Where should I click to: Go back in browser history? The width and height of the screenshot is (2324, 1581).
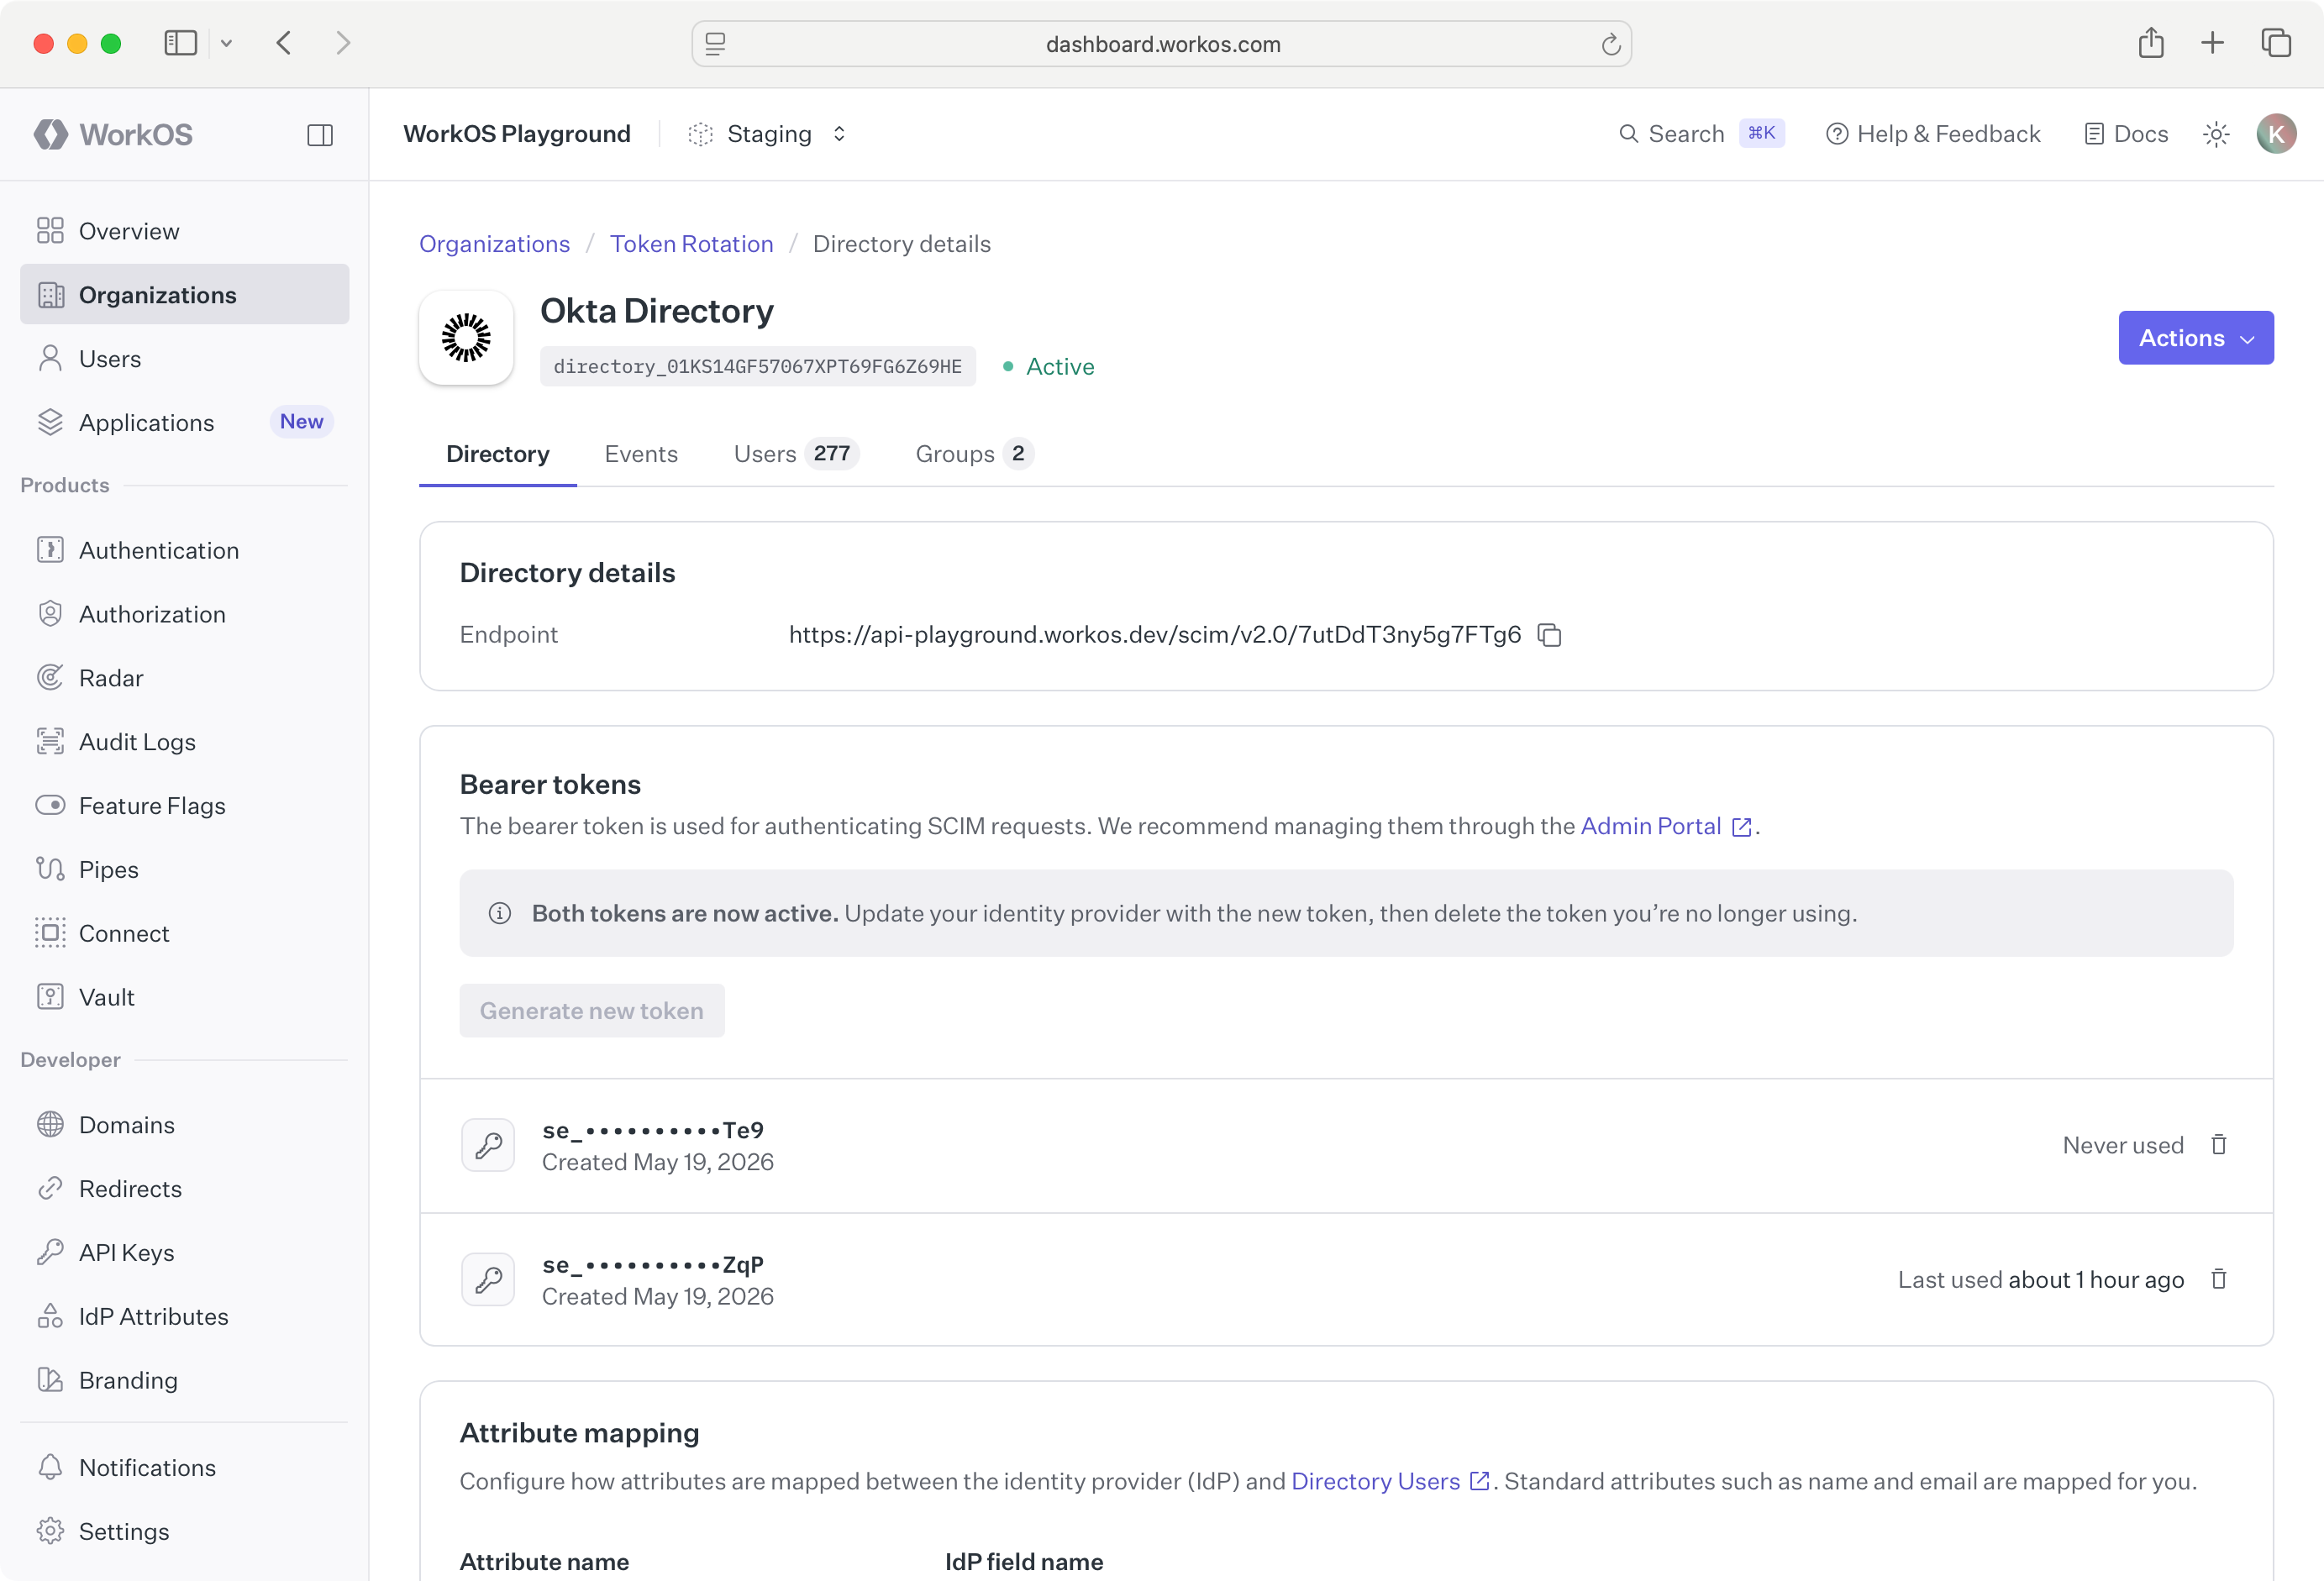[284, 43]
